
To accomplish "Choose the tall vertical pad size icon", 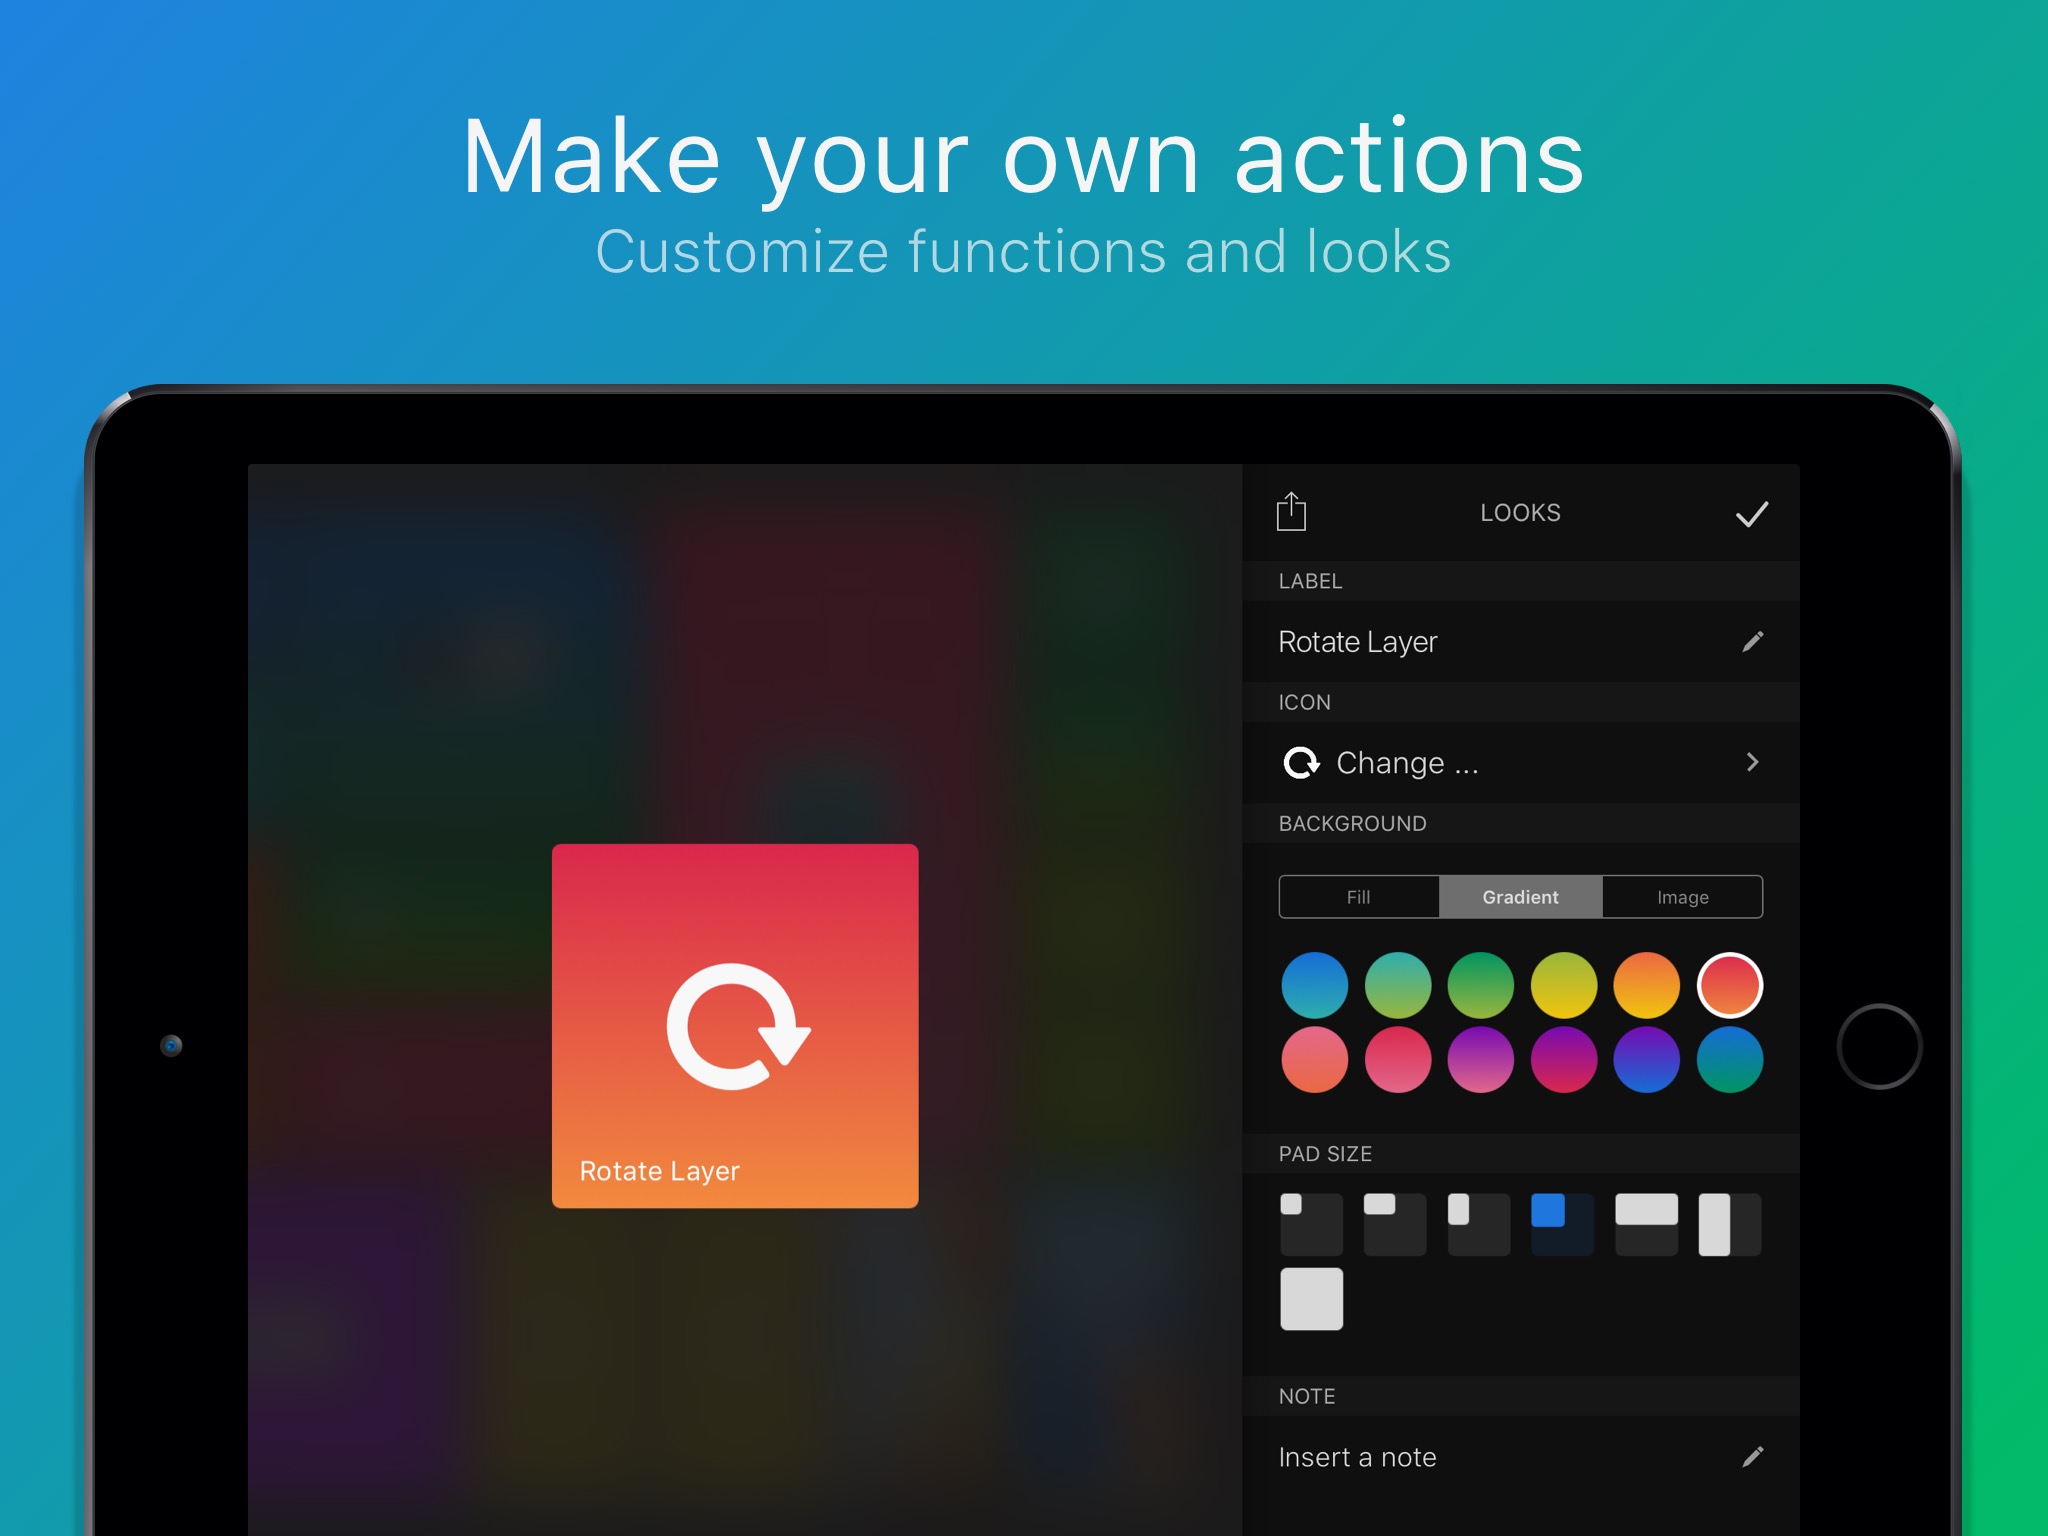I will (x=1729, y=1224).
